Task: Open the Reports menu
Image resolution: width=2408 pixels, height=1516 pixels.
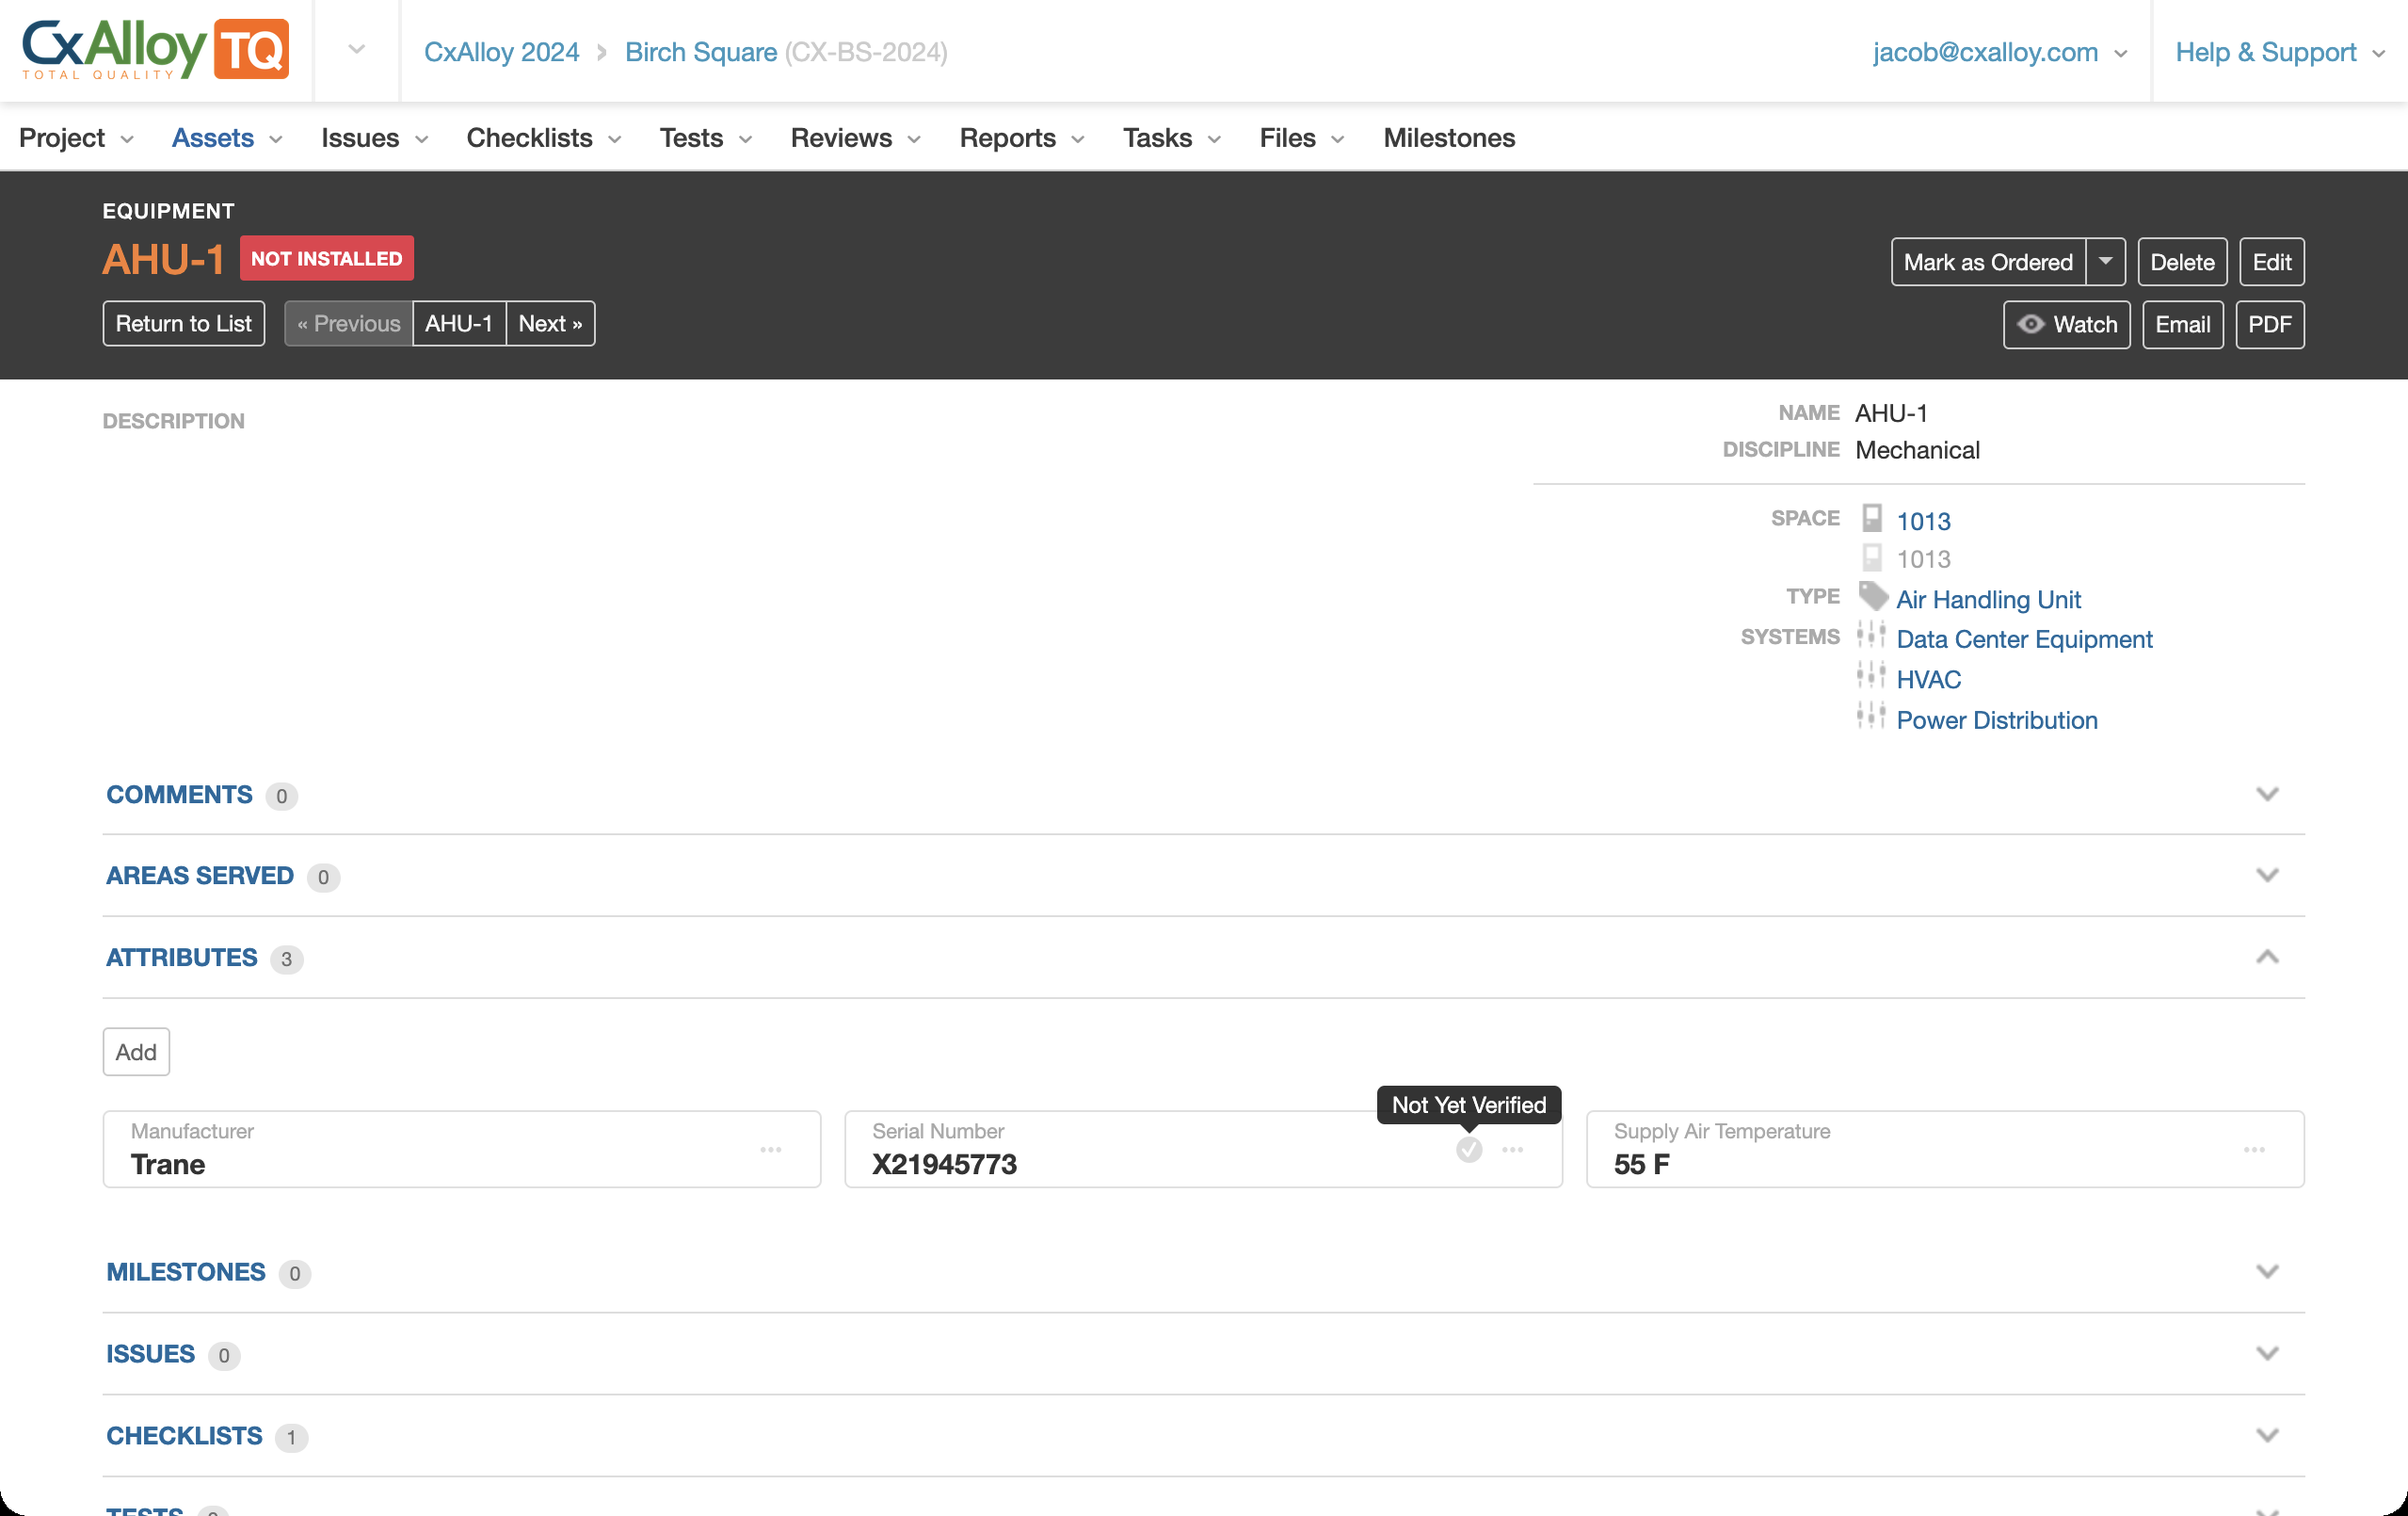Action: (1021, 138)
